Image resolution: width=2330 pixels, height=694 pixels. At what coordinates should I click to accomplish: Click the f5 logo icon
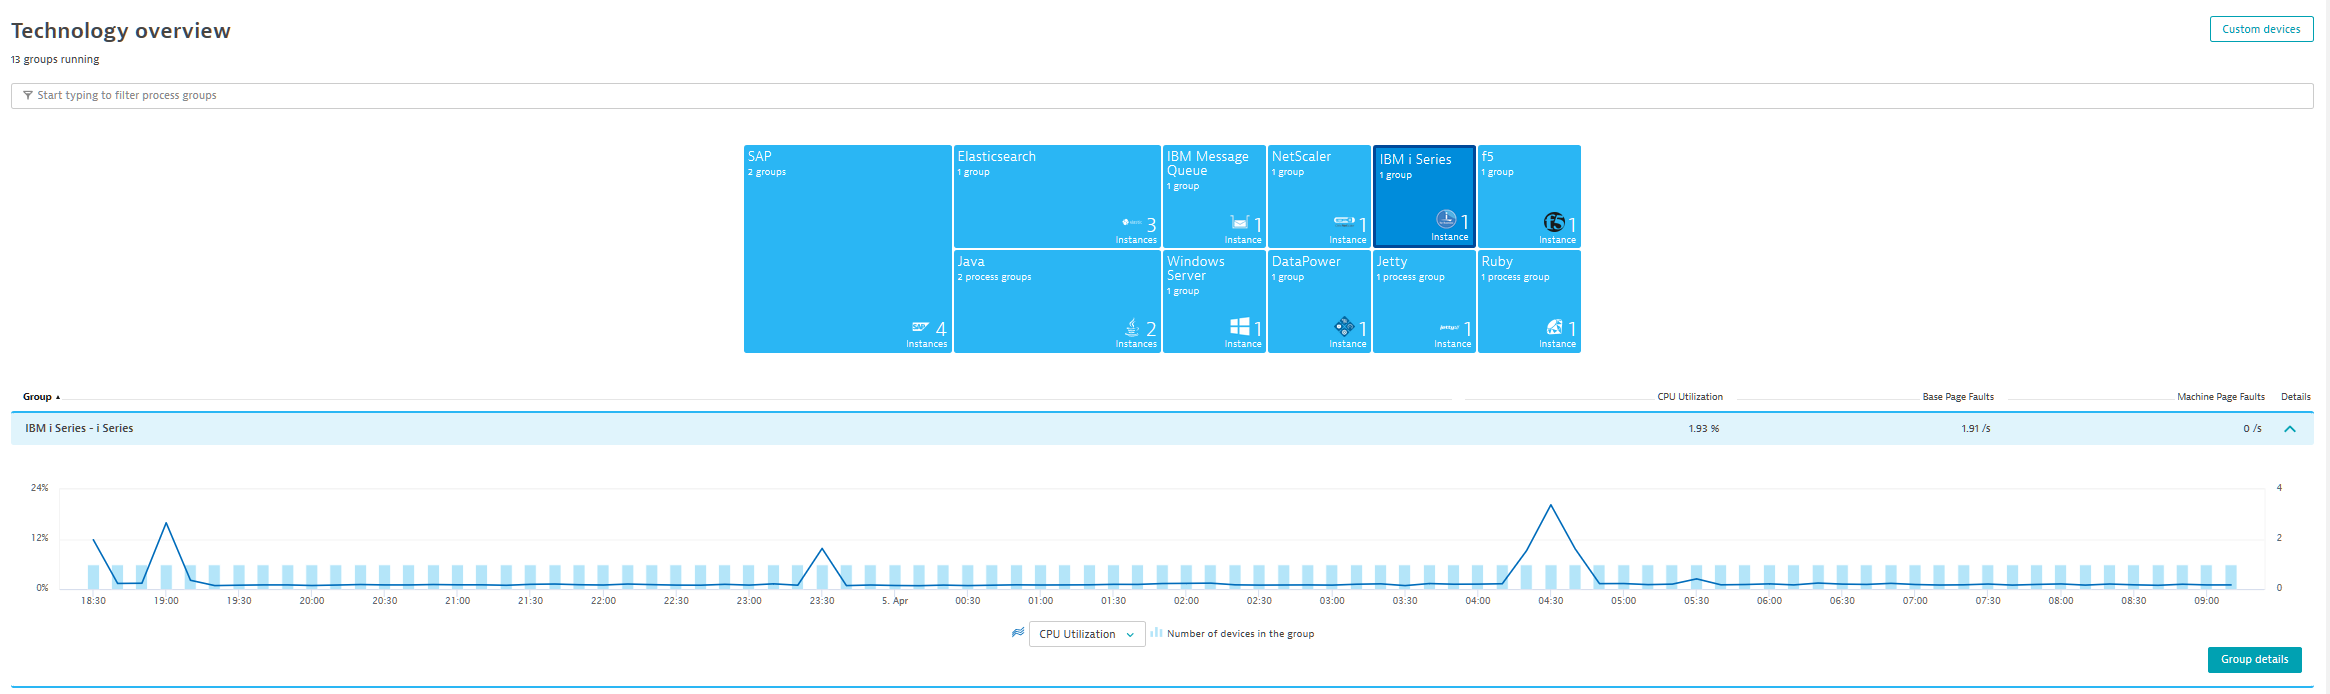click(1554, 222)
